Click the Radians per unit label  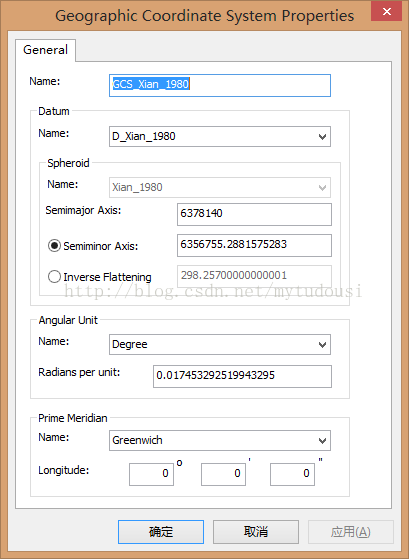coord(79,372)
